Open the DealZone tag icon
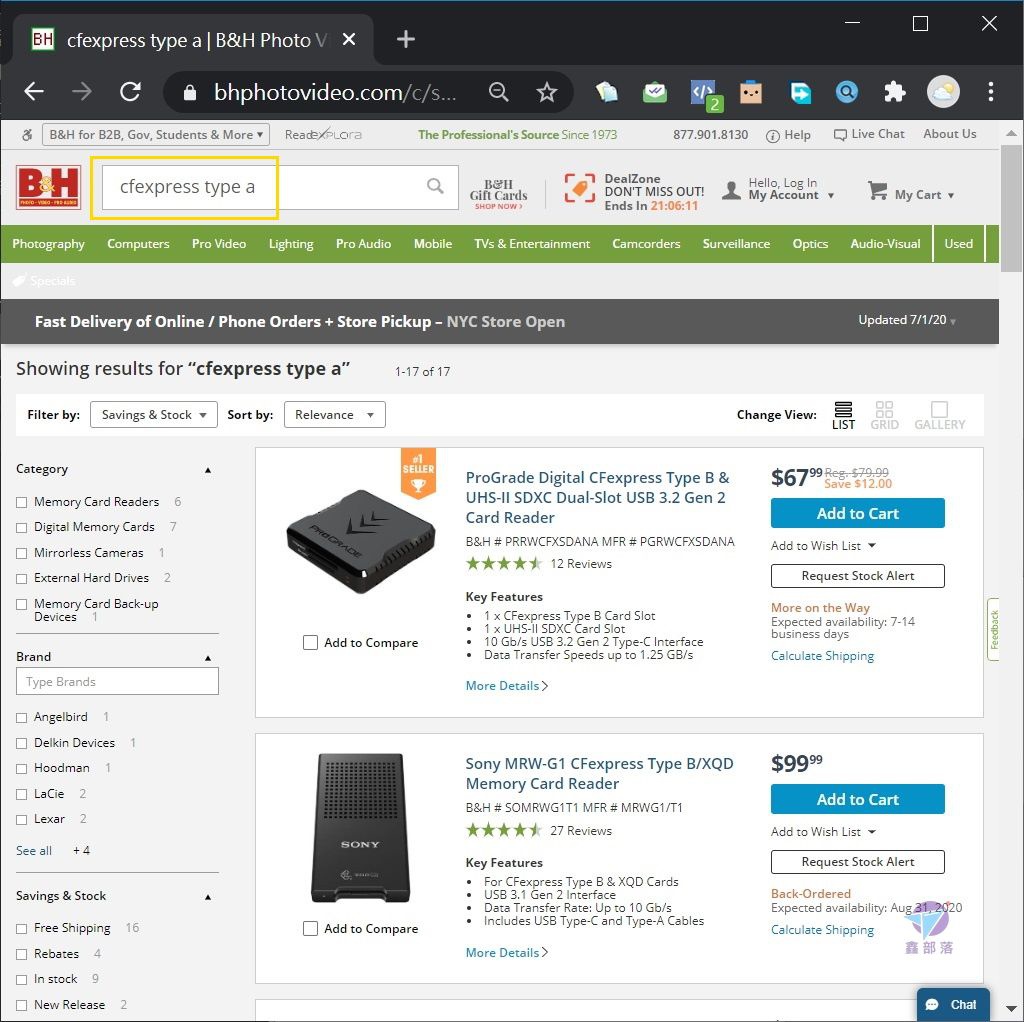Viewport: 1024px width, 1022px height. coord(579,188)
